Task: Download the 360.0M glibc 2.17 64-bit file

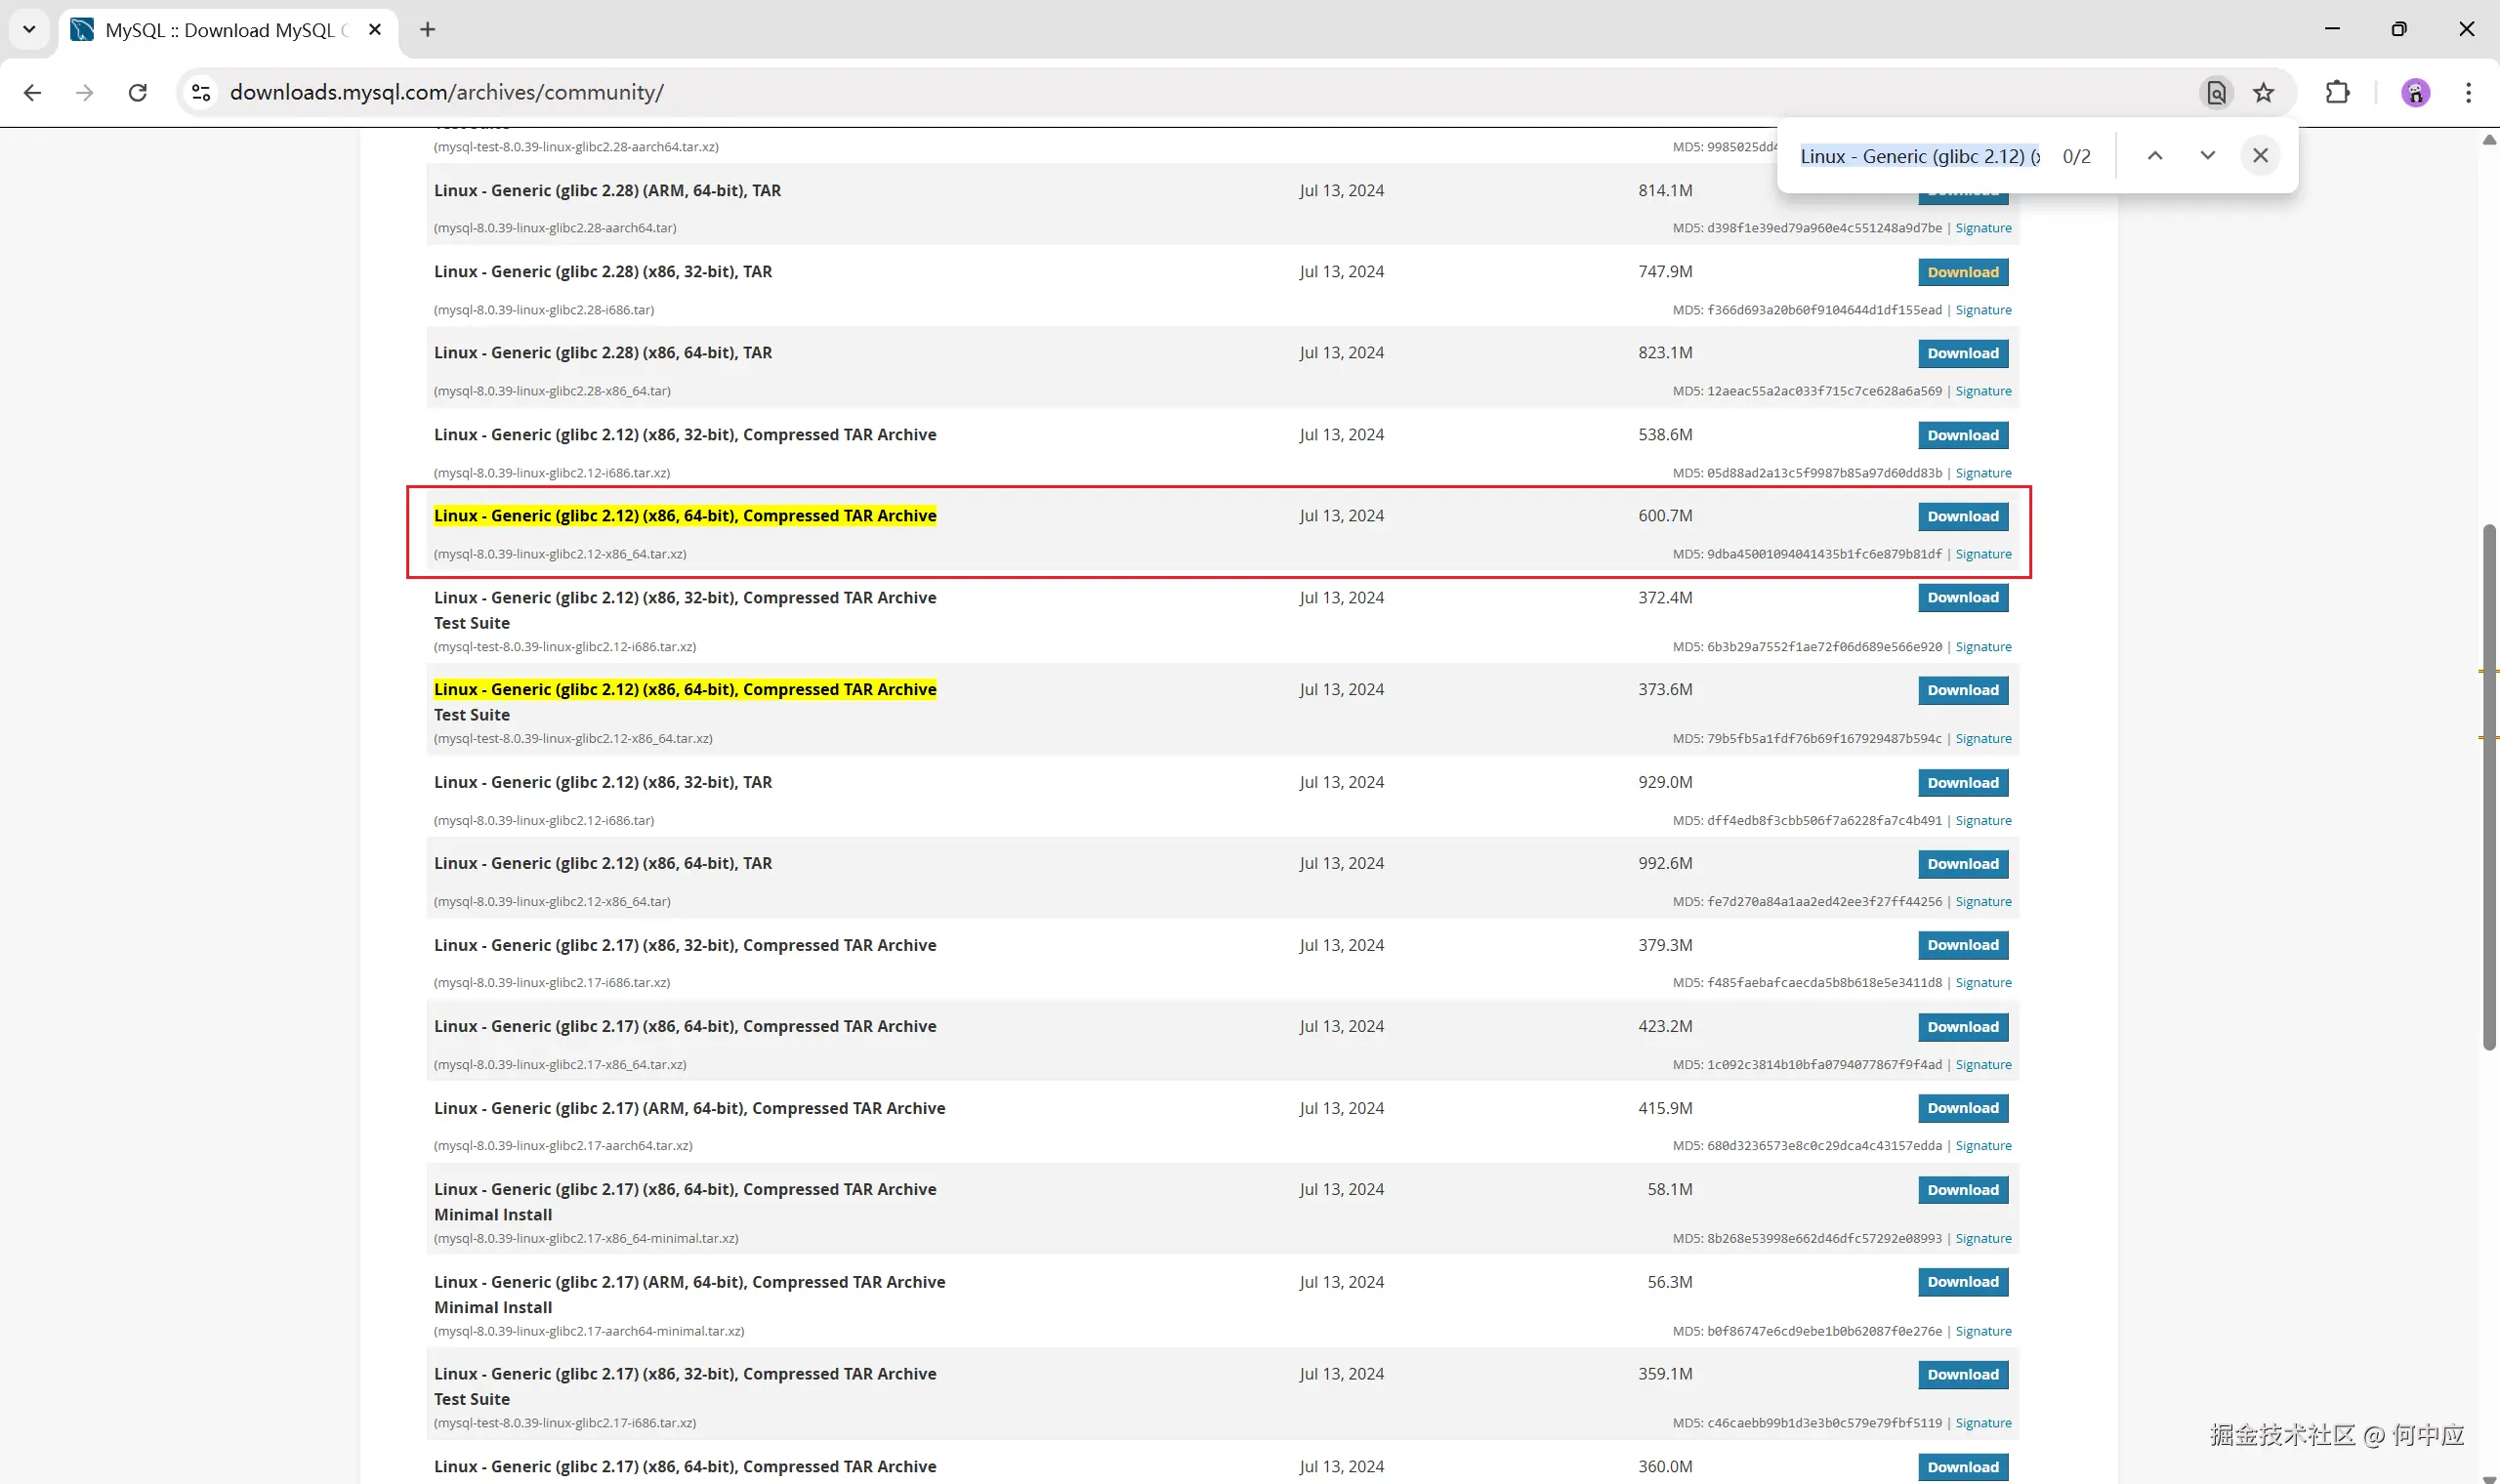Action: [x=1962, y=1467]
